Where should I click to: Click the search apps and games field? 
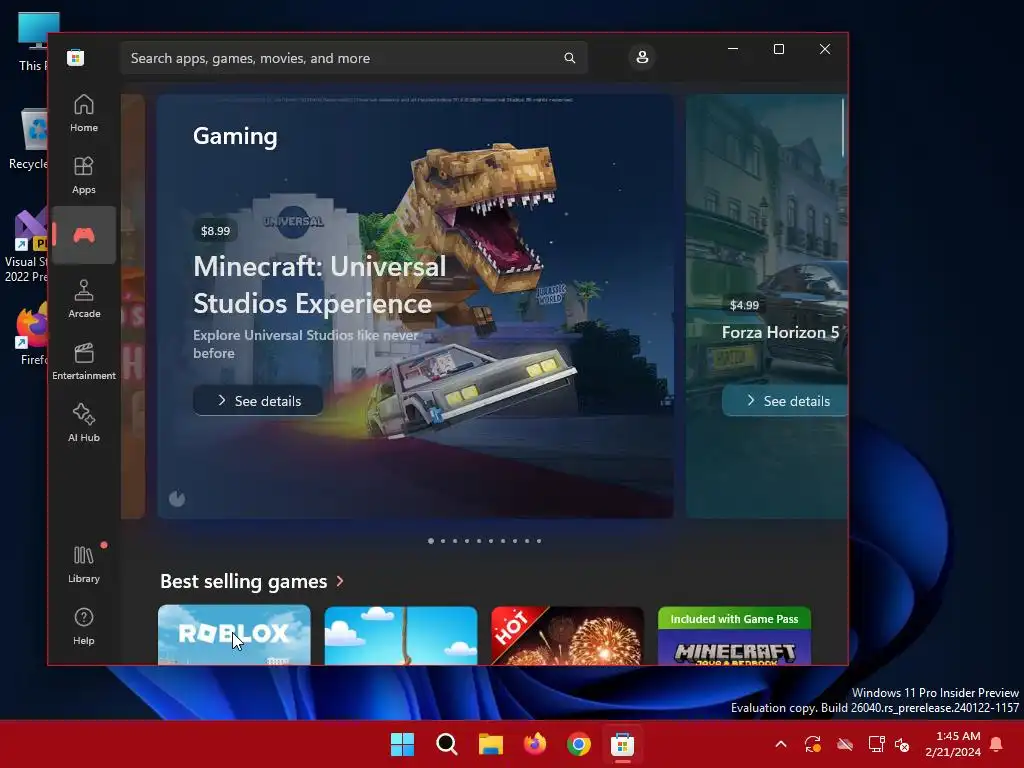point(354,58)
